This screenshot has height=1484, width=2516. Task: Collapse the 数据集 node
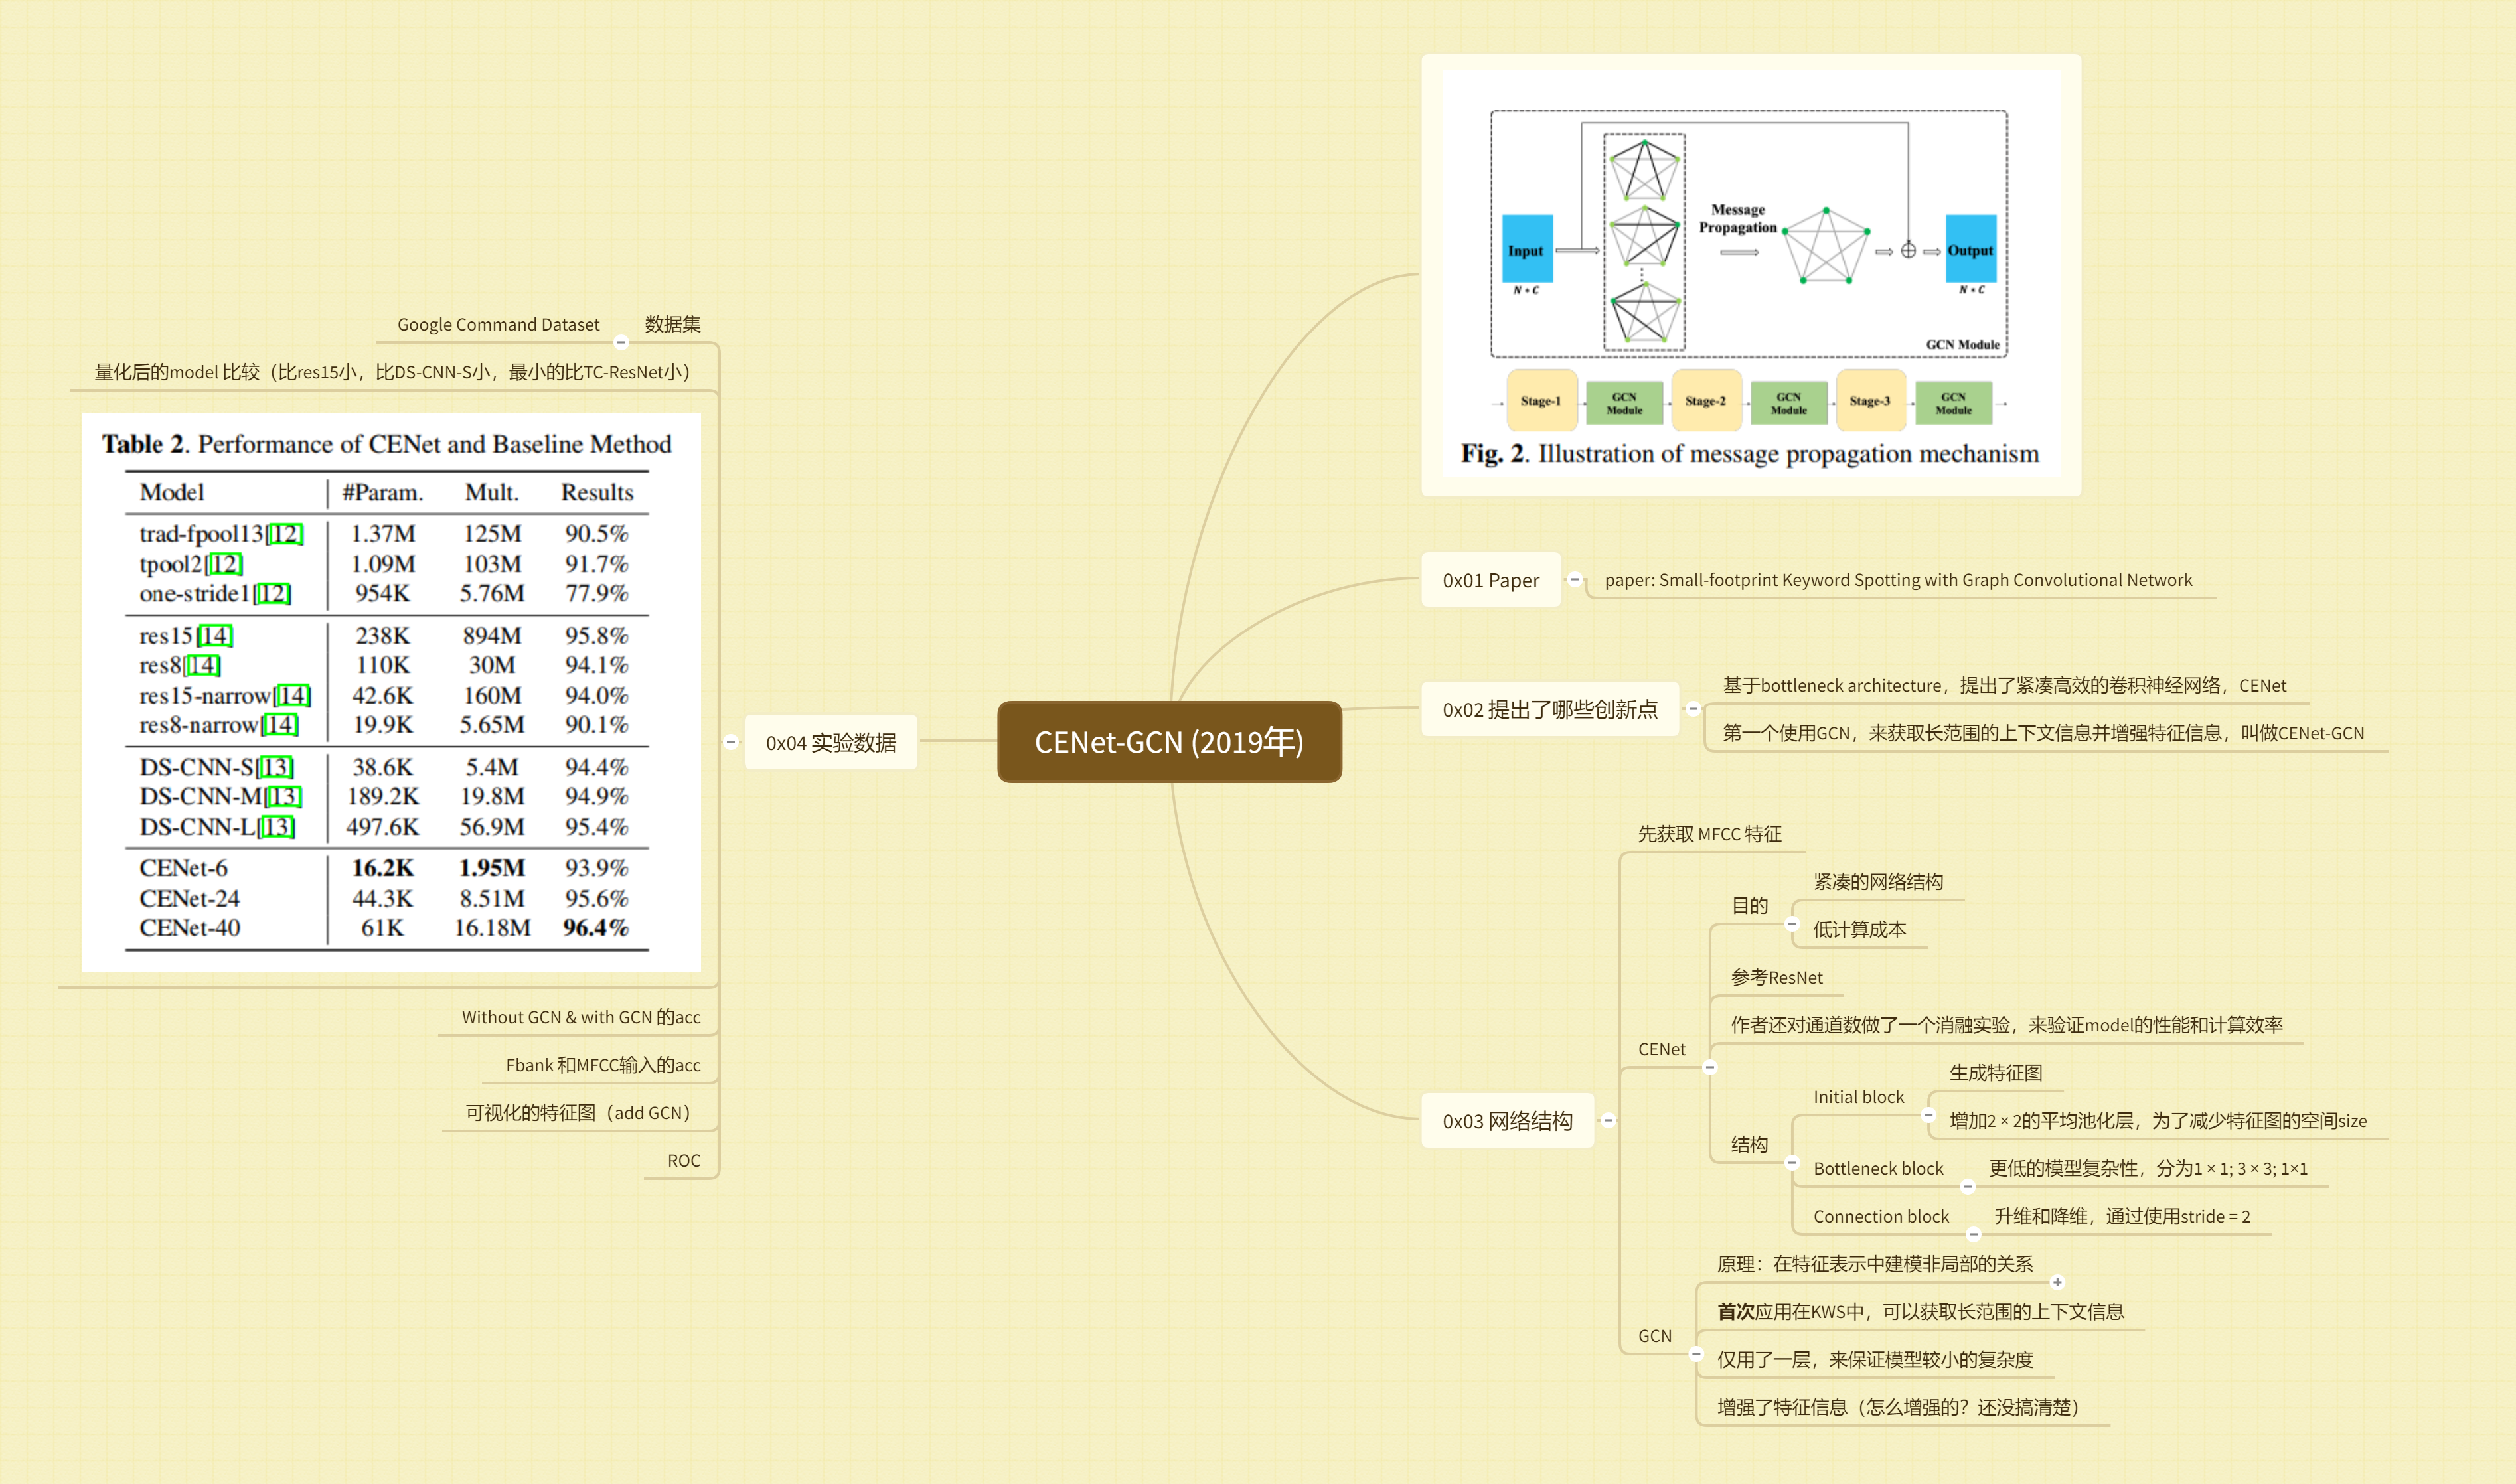[x=621, y=342]
